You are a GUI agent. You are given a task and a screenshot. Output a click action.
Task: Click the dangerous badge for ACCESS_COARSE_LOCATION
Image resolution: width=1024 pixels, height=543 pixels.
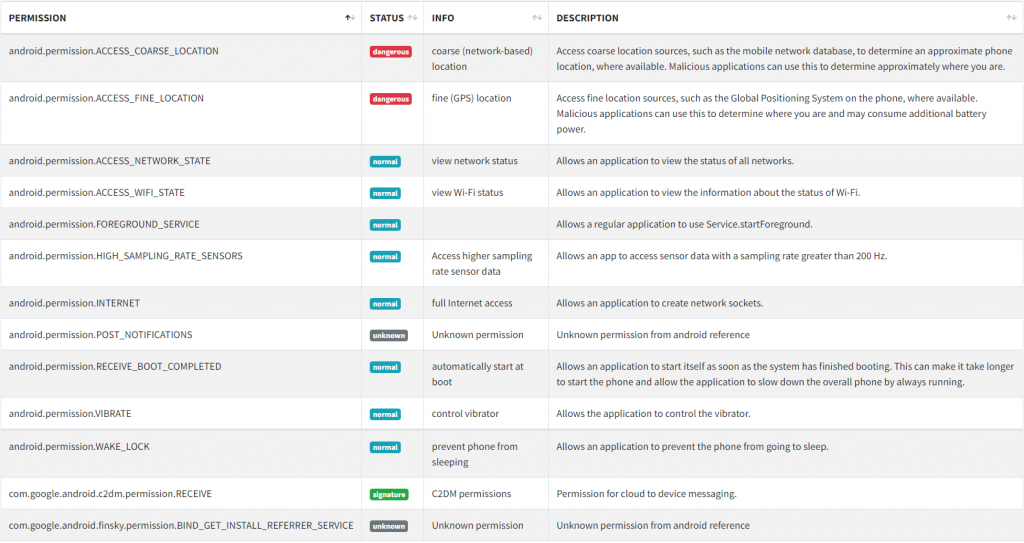391,52
